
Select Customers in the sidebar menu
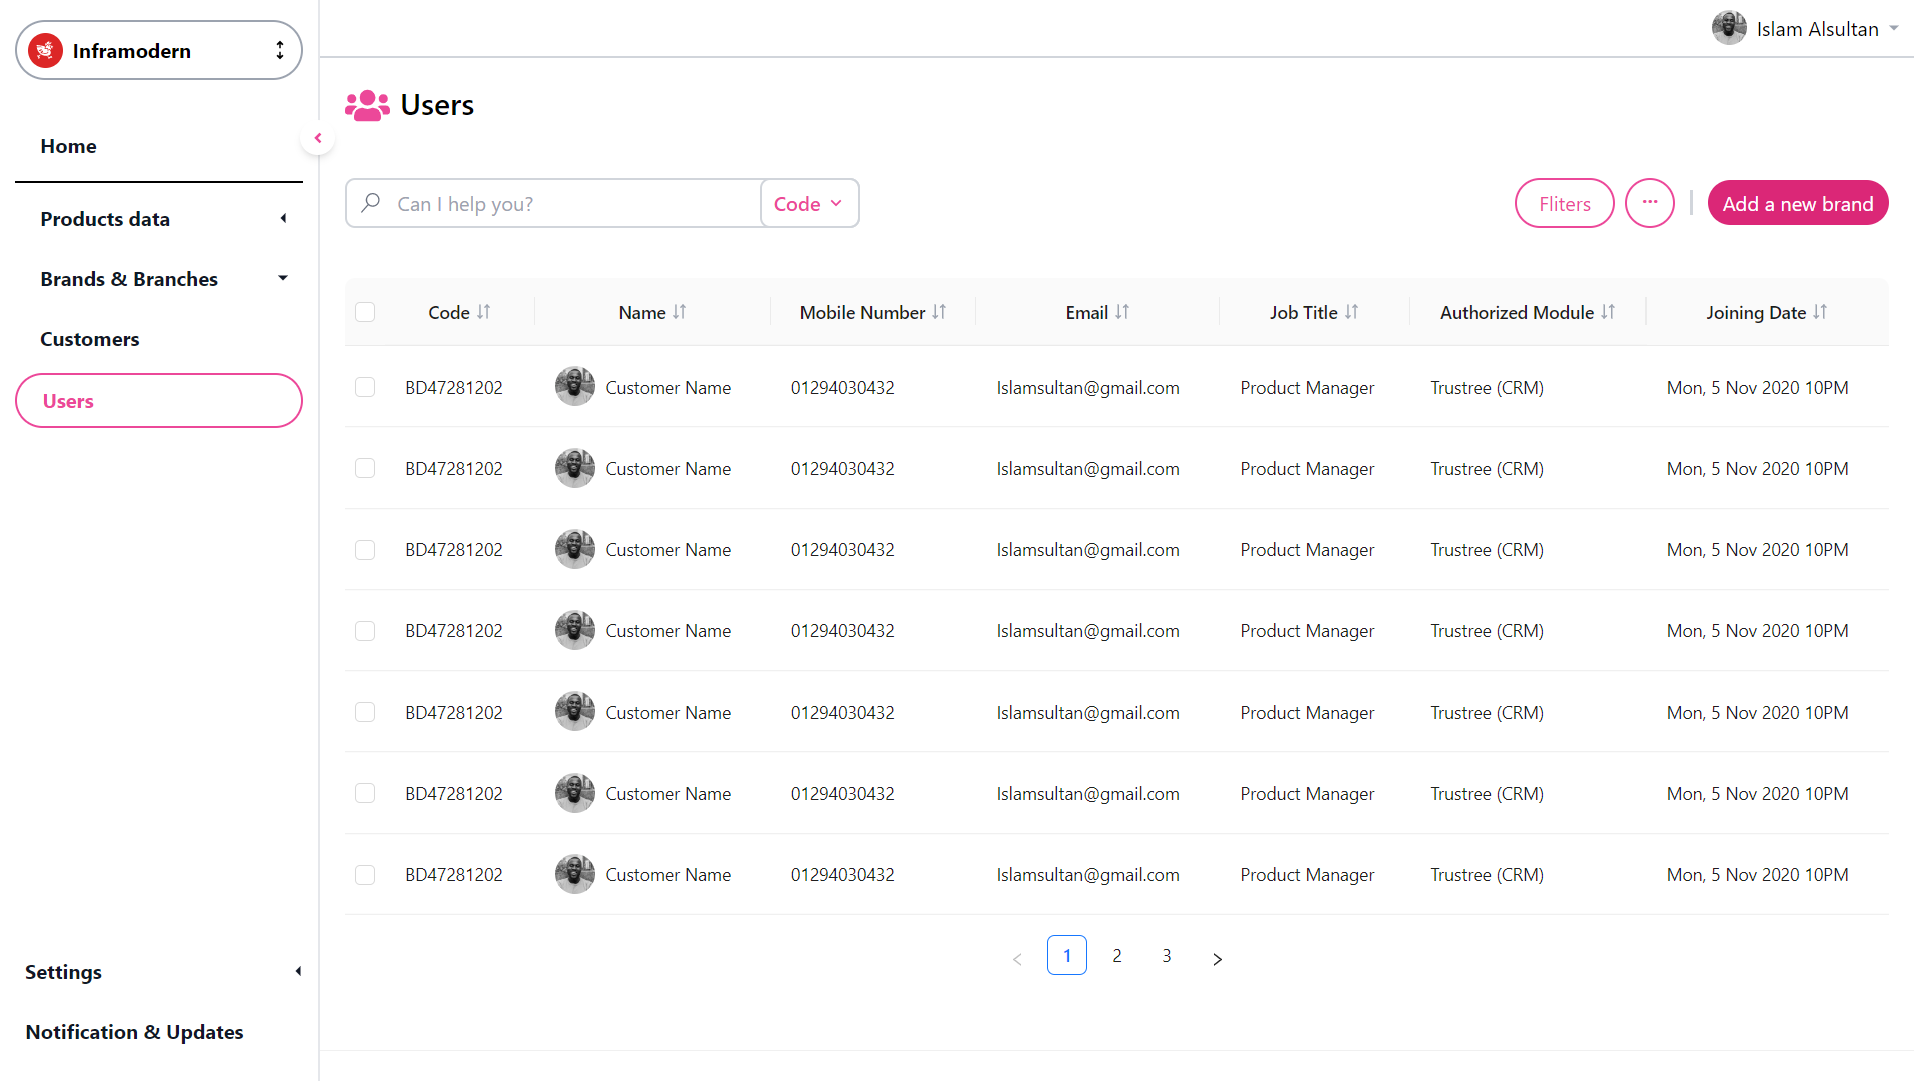[x=89, y=339]
